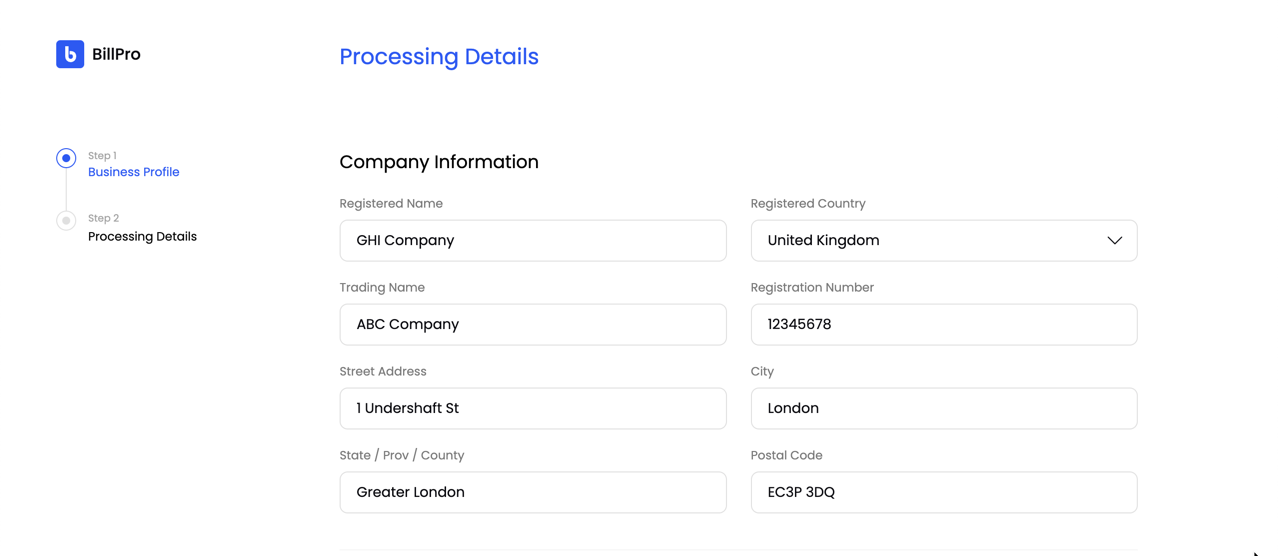Viewport: 1278px width, 556px height.
Task: Expand the Registered Country chevron arrow
Action: click(x=1114, y=241)
